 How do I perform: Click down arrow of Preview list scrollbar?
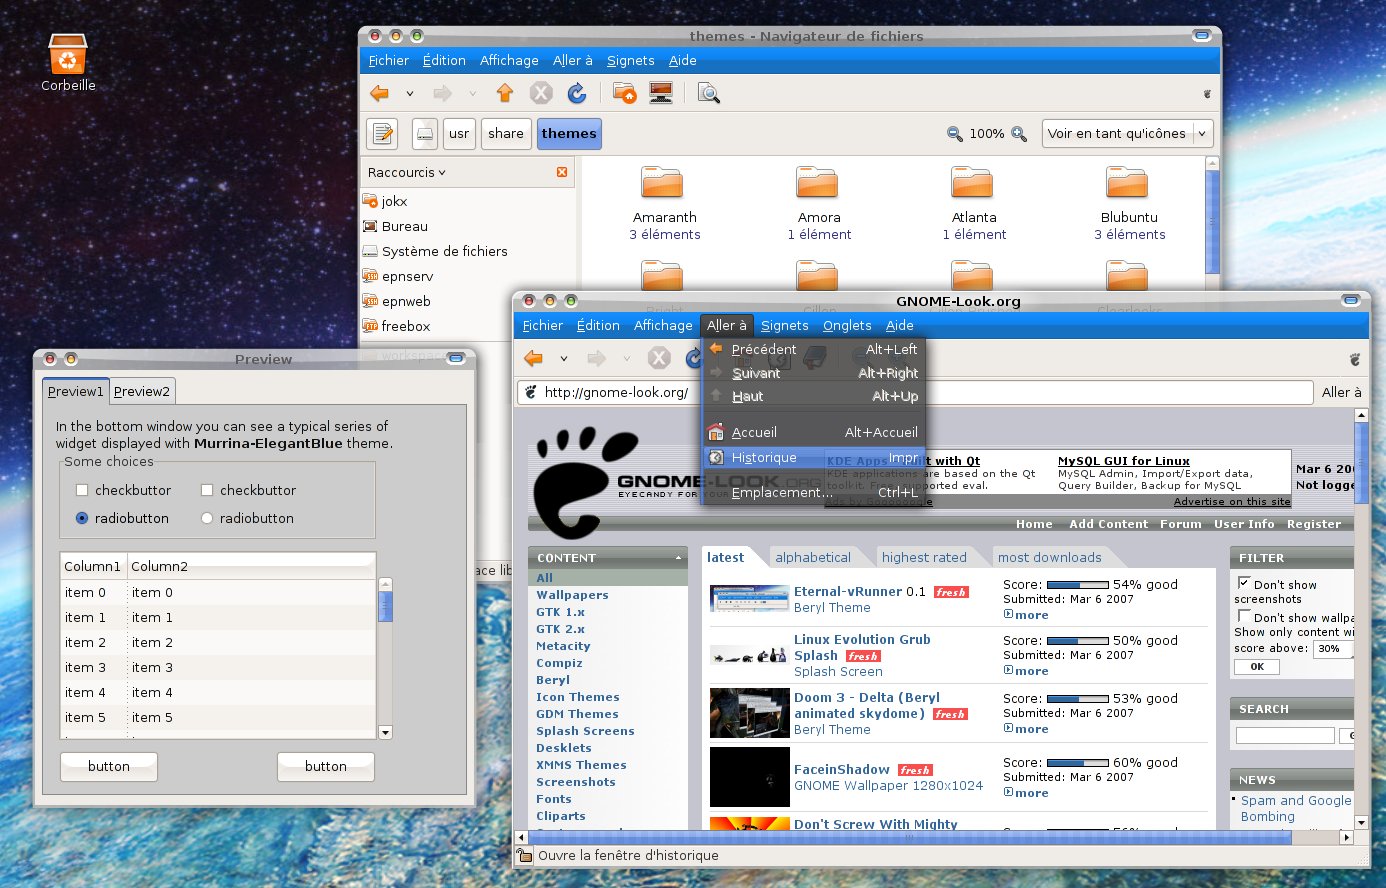pos(385,732)
